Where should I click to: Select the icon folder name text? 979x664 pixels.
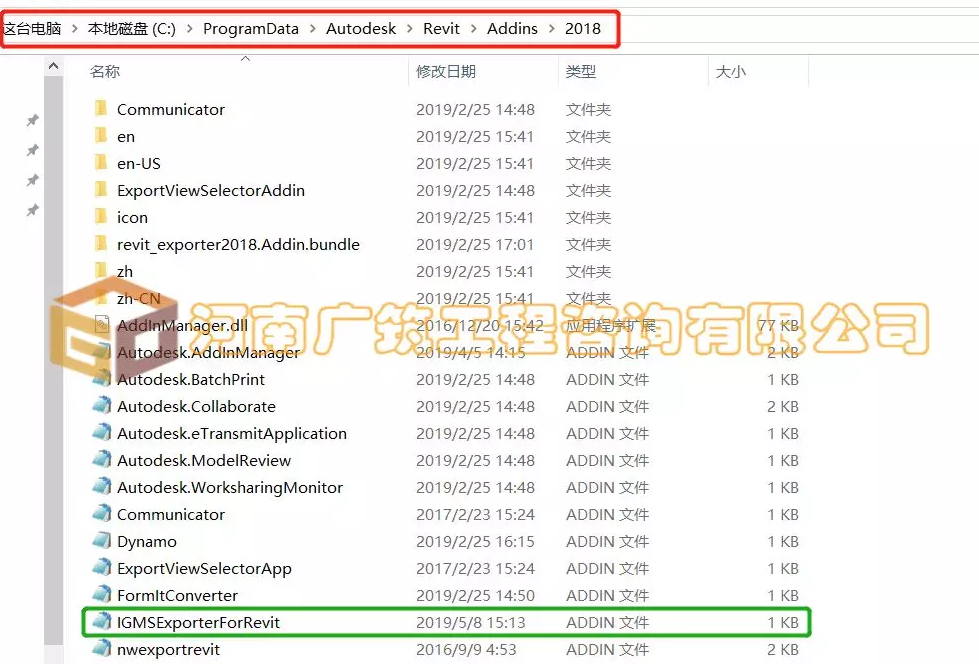pos(132,217)
